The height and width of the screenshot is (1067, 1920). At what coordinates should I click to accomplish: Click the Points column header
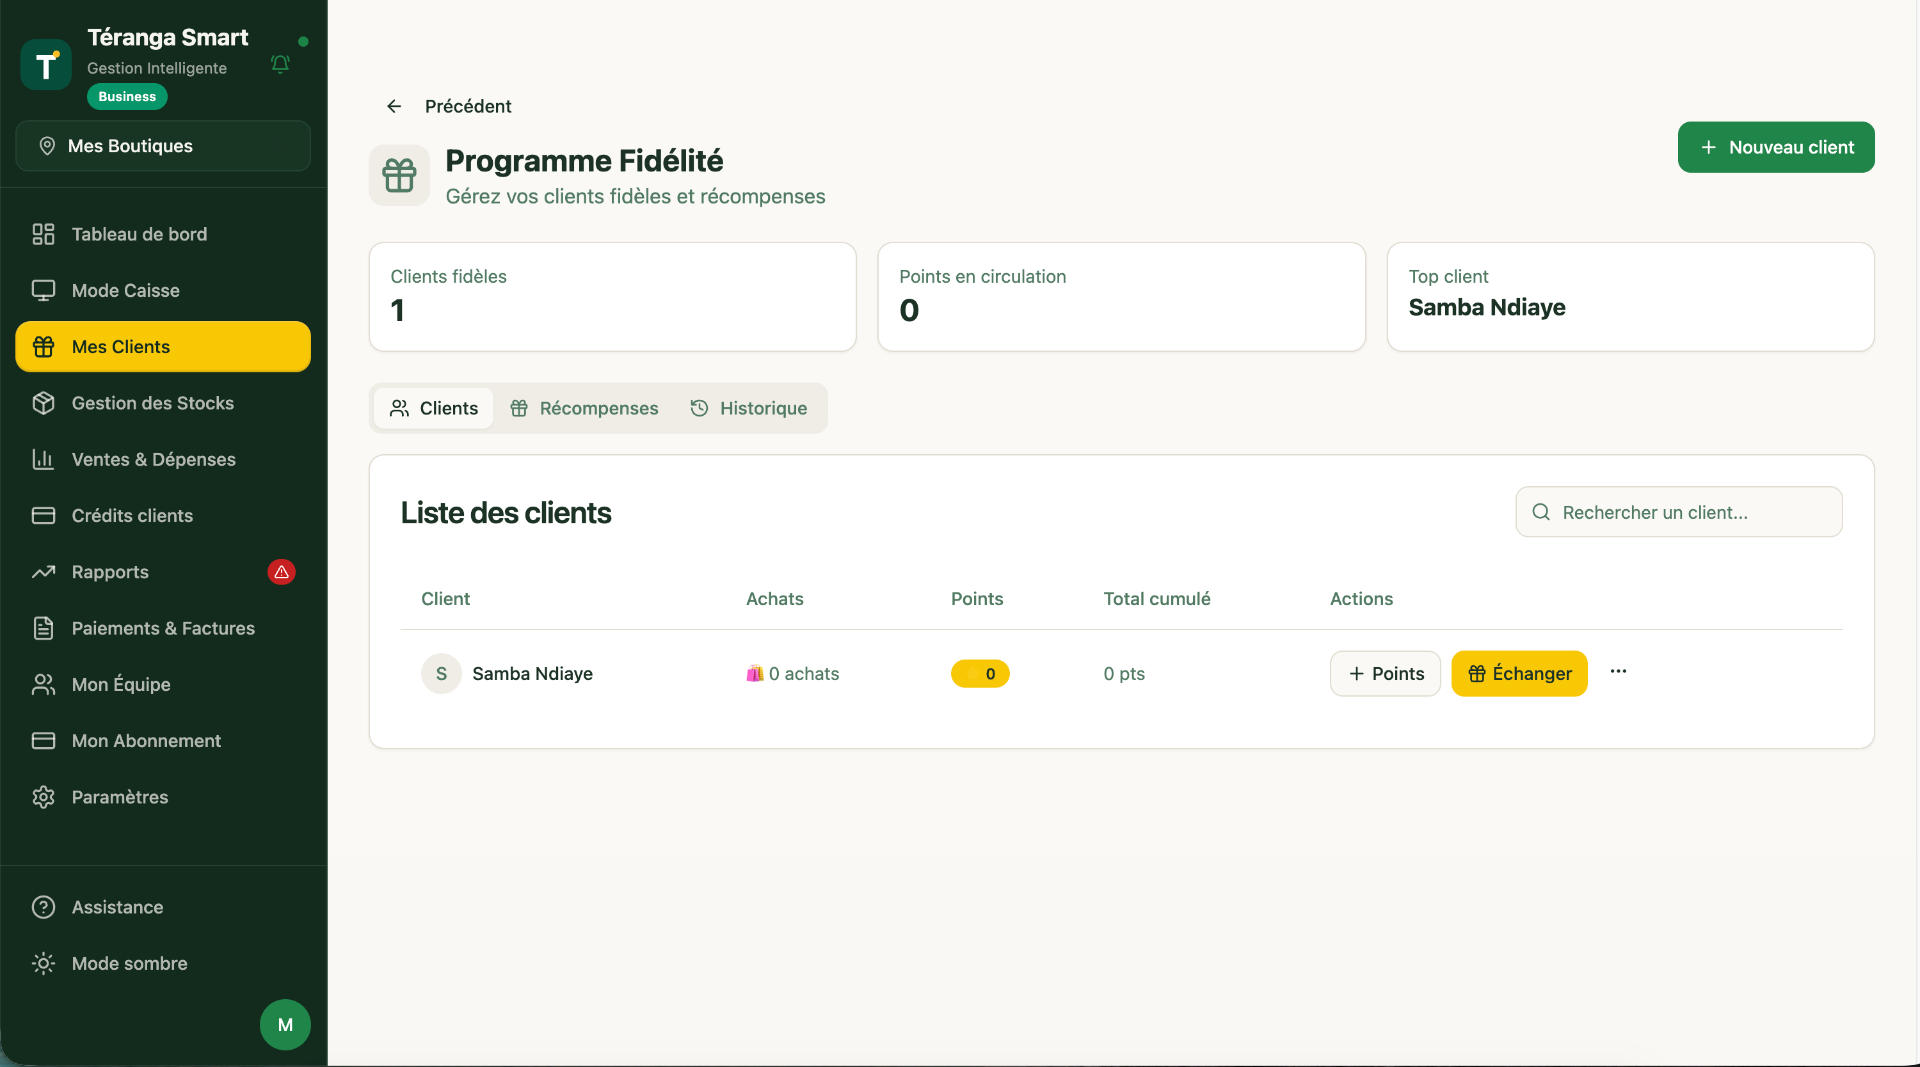coord(976,599)
